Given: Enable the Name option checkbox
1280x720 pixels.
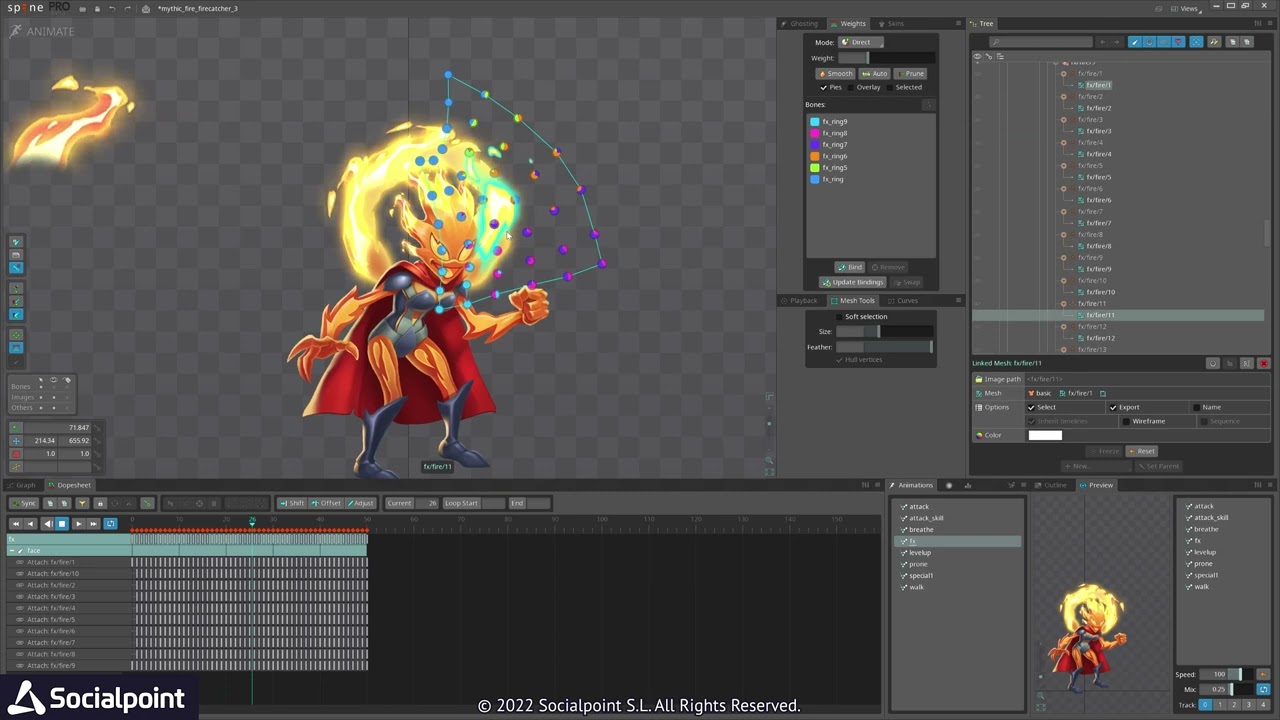Looking at the screenshot, I should pos(1196,407).
